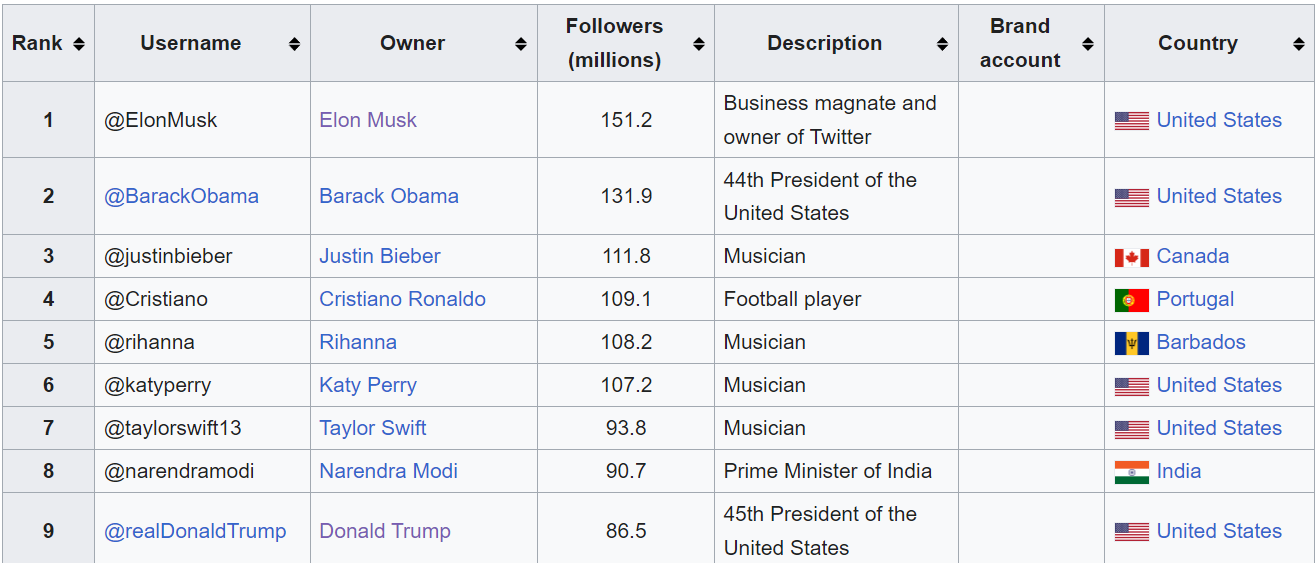The width and height of the screenshot is (1316, 563).
Task: Click Portugal flag icon
Action: [1131, 300]
